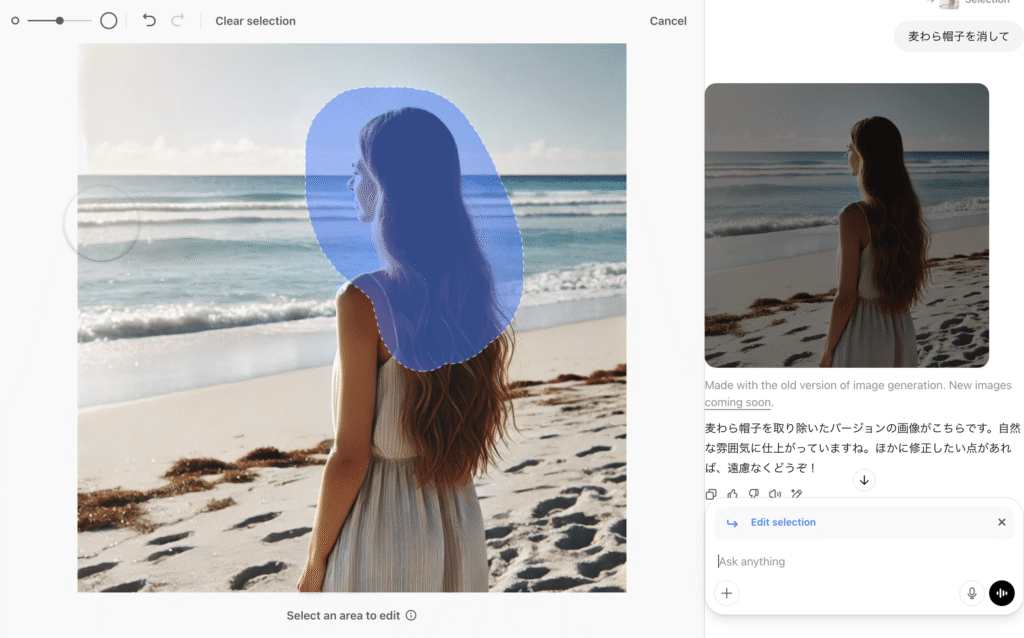Open info icon beside Select an area to edit
Viewport: 1024px width, 638px height.
[x=411, y=615]
